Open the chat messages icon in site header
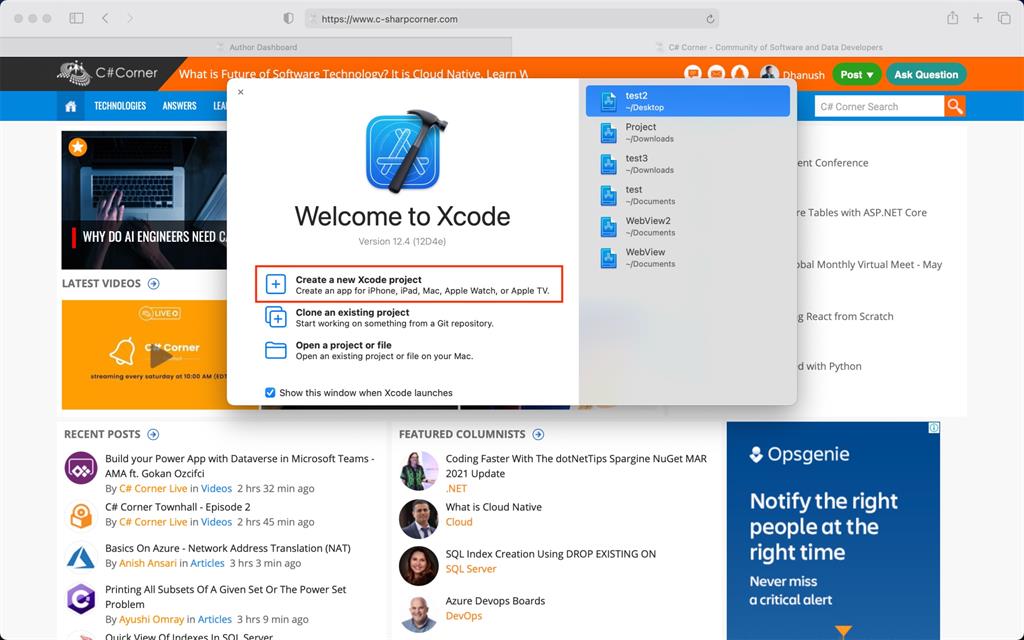This screenshot has height=640, width=1024. click(693, 74)
